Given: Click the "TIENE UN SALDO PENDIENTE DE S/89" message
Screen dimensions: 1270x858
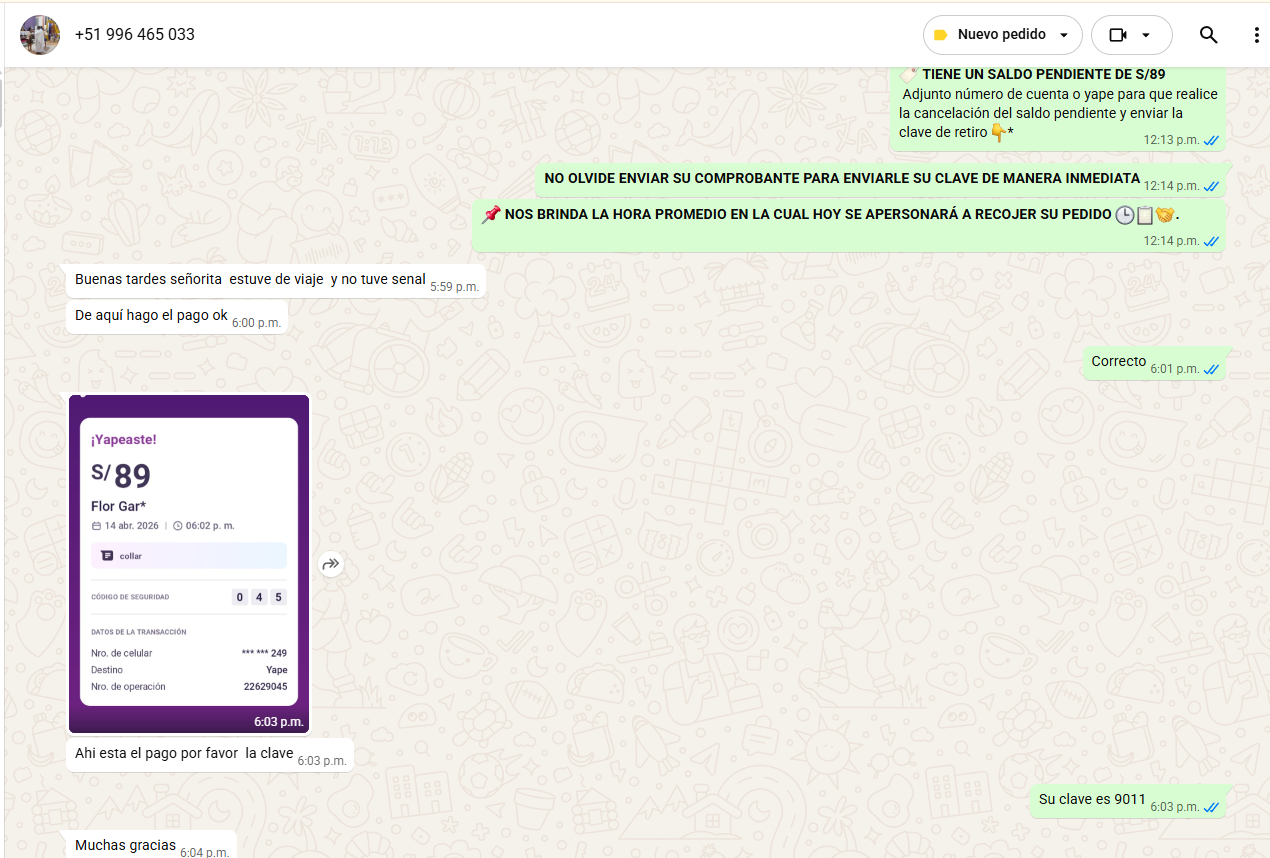Looking at the screenshot, I should pos(1043,74).
